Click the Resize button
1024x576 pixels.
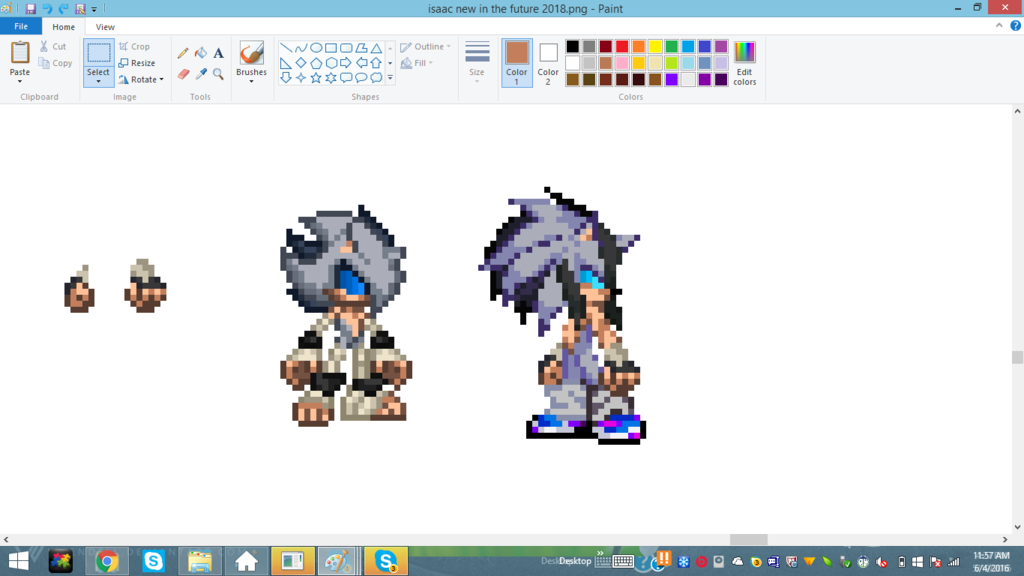(x=137, y=63)
